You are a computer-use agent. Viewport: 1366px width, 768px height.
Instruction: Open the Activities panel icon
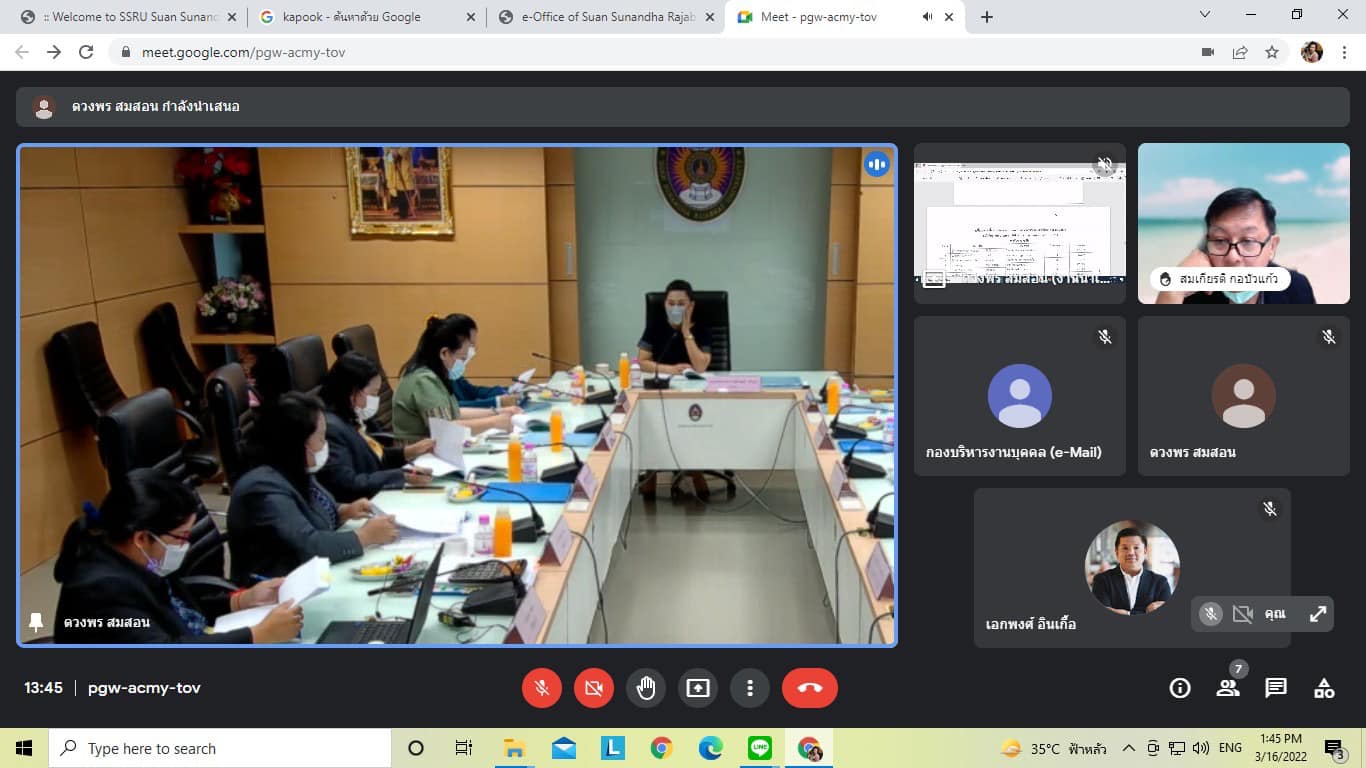click(x=1324, y=688)
